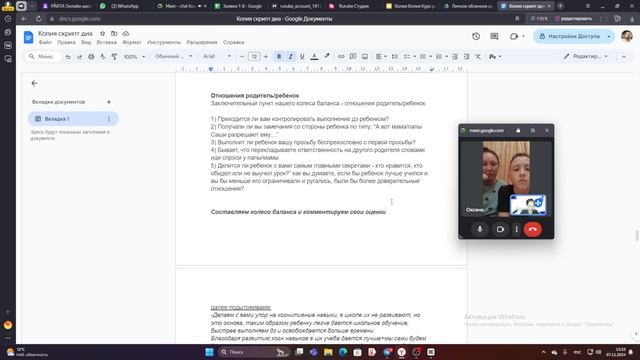The width and height of the screenshot is (640, 360).
Task: Star the document Копия скрипт диа
Action: pos(102,33)
